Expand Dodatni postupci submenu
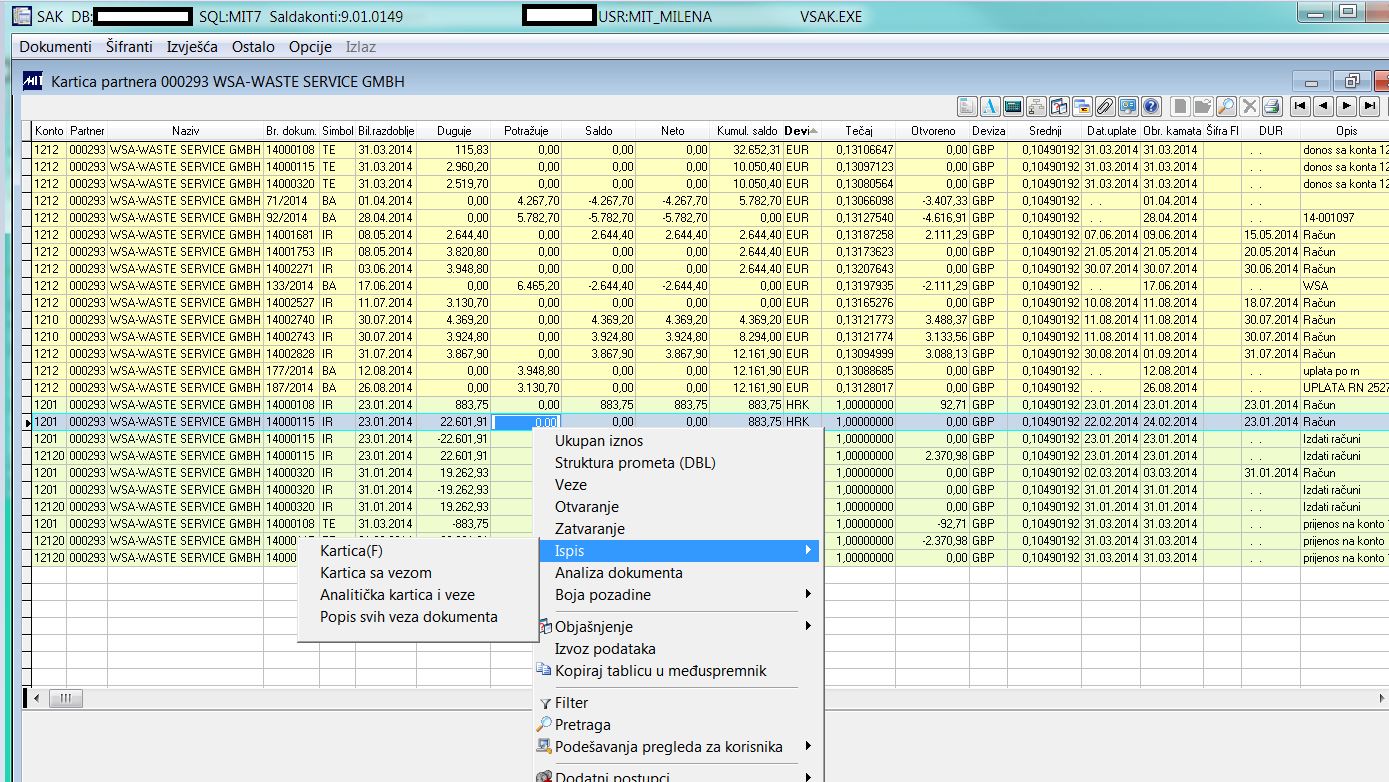 807,777
